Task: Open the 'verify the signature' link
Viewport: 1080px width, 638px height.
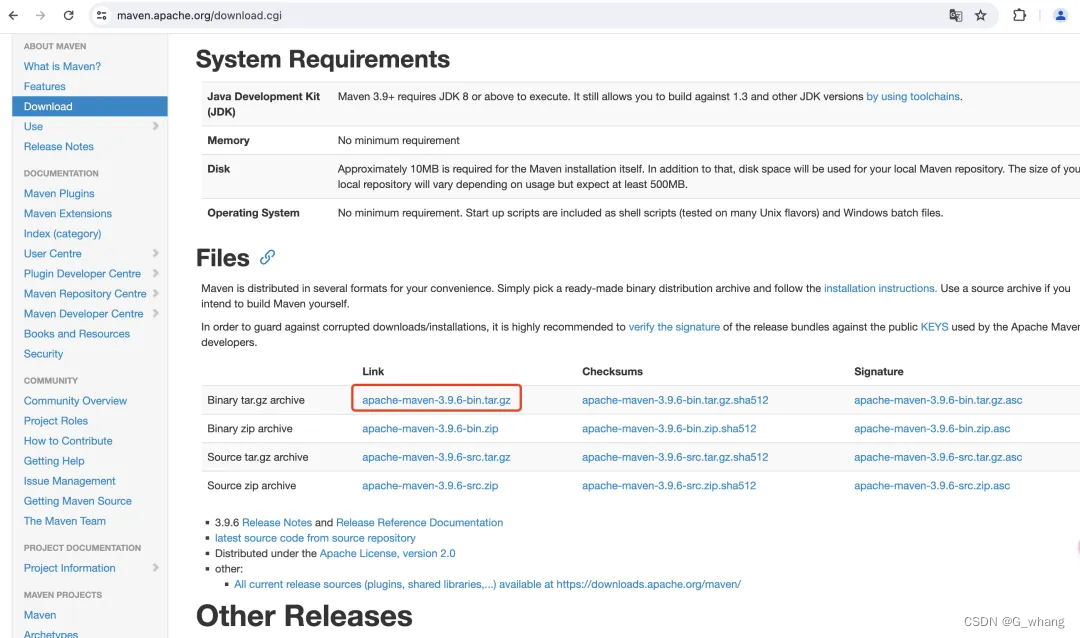Action: coord(674,327)
